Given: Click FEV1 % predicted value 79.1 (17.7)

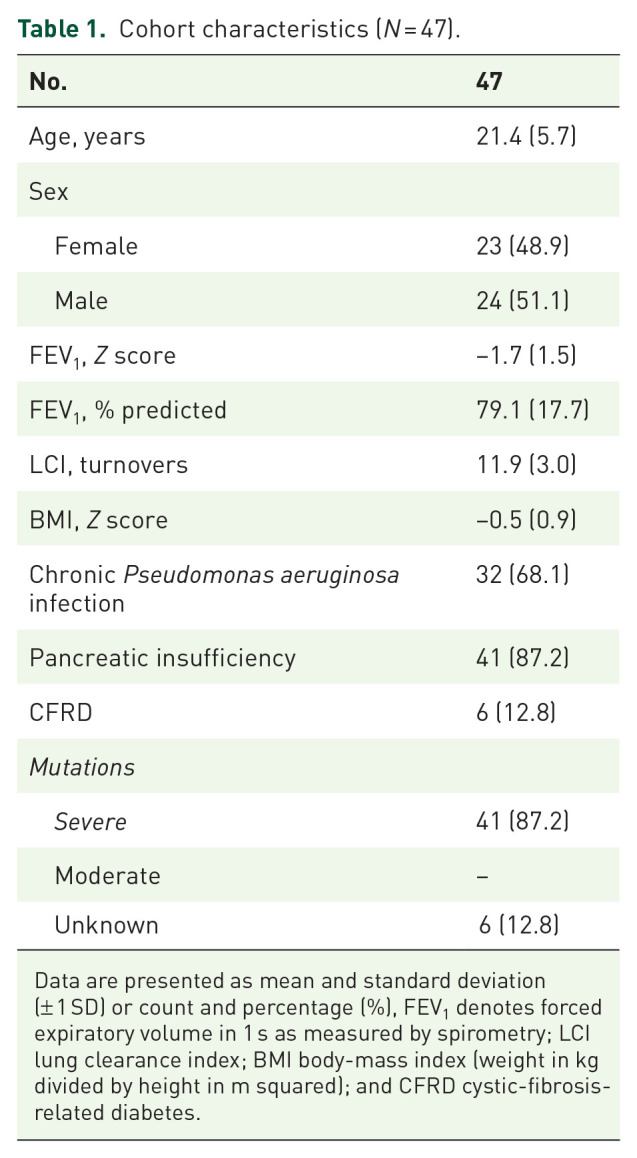Looking at the screenshot, I should point(533,410).
